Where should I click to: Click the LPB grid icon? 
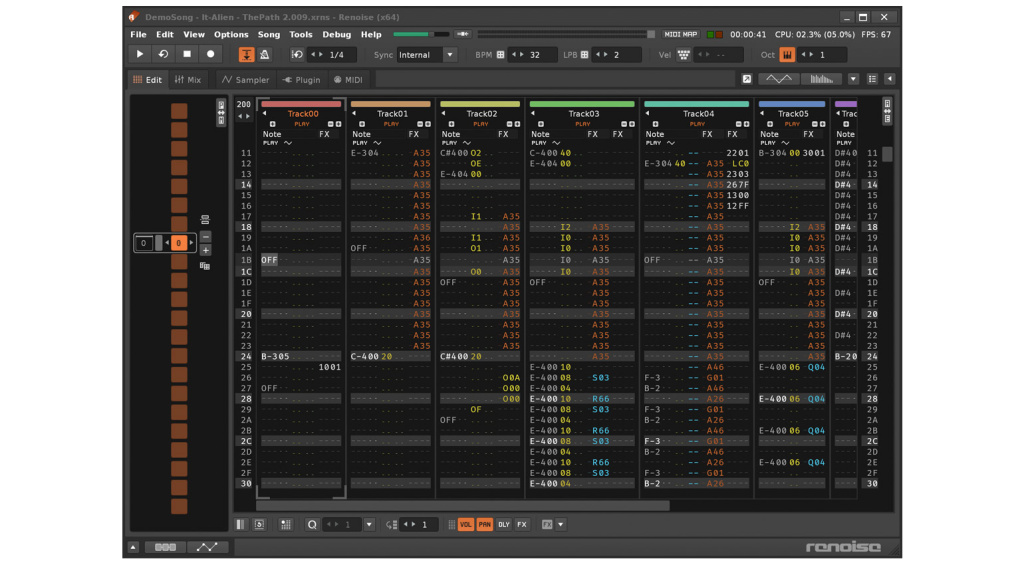pos(584,55)
